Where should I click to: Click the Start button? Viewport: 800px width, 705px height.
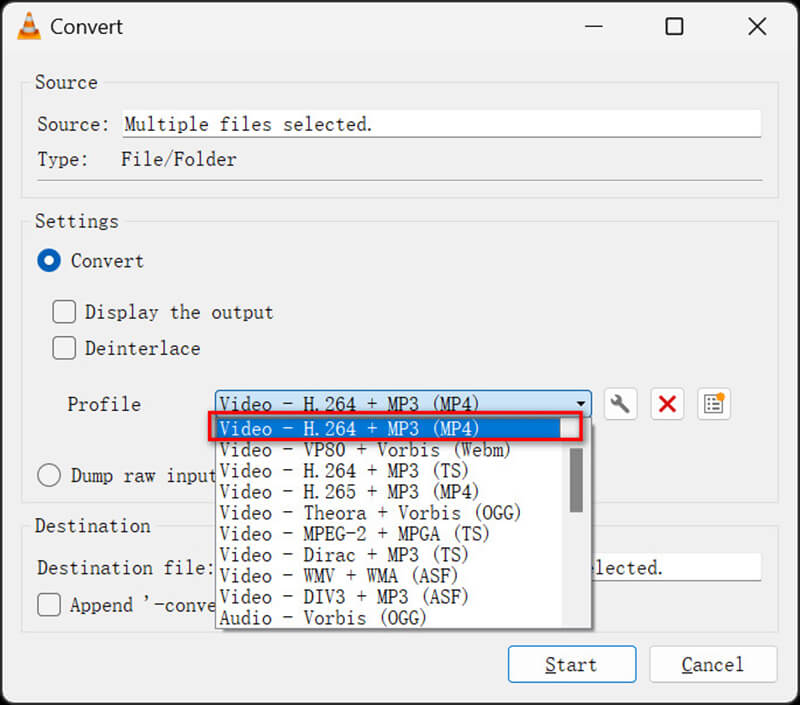point(572,664)
